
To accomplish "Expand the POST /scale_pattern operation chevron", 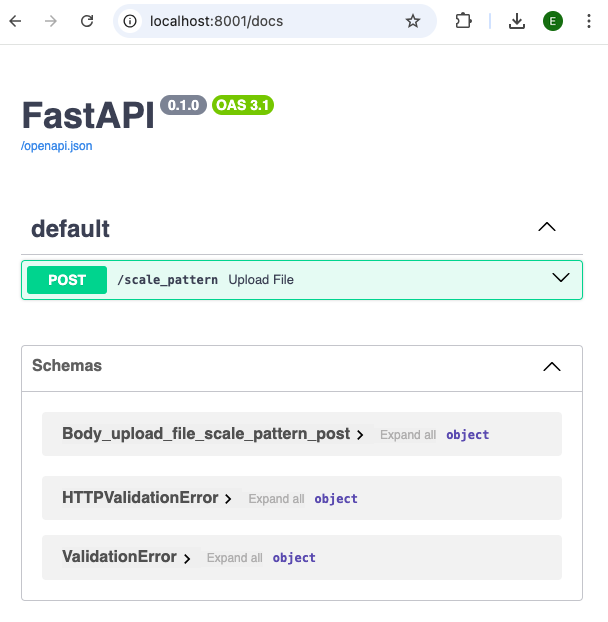I will coord(561,277).
